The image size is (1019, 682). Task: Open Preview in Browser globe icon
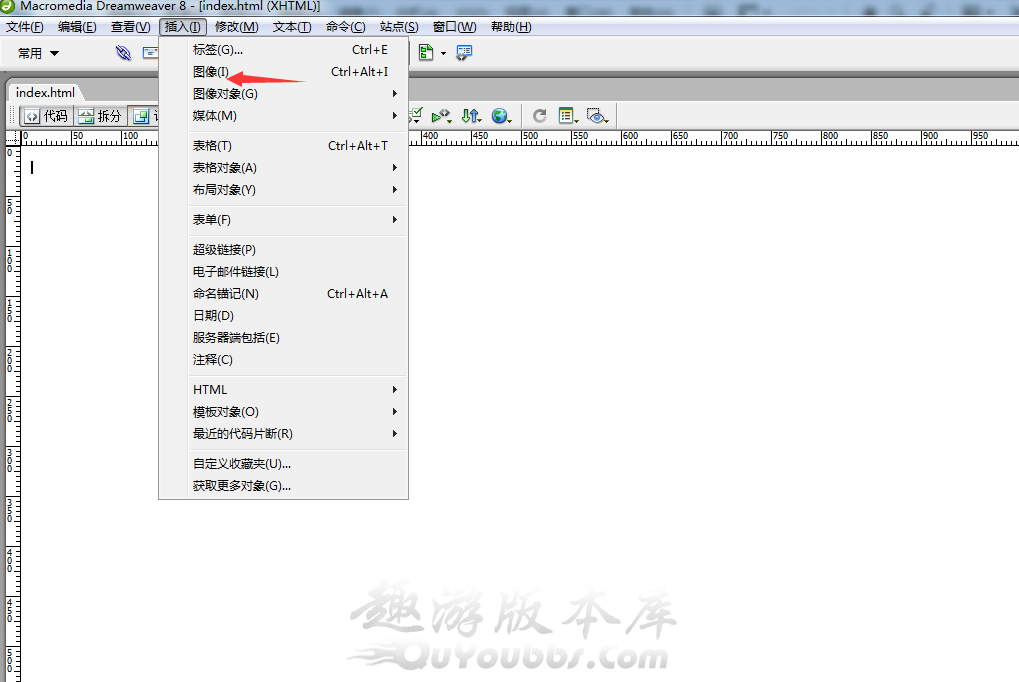coord(500,116)
